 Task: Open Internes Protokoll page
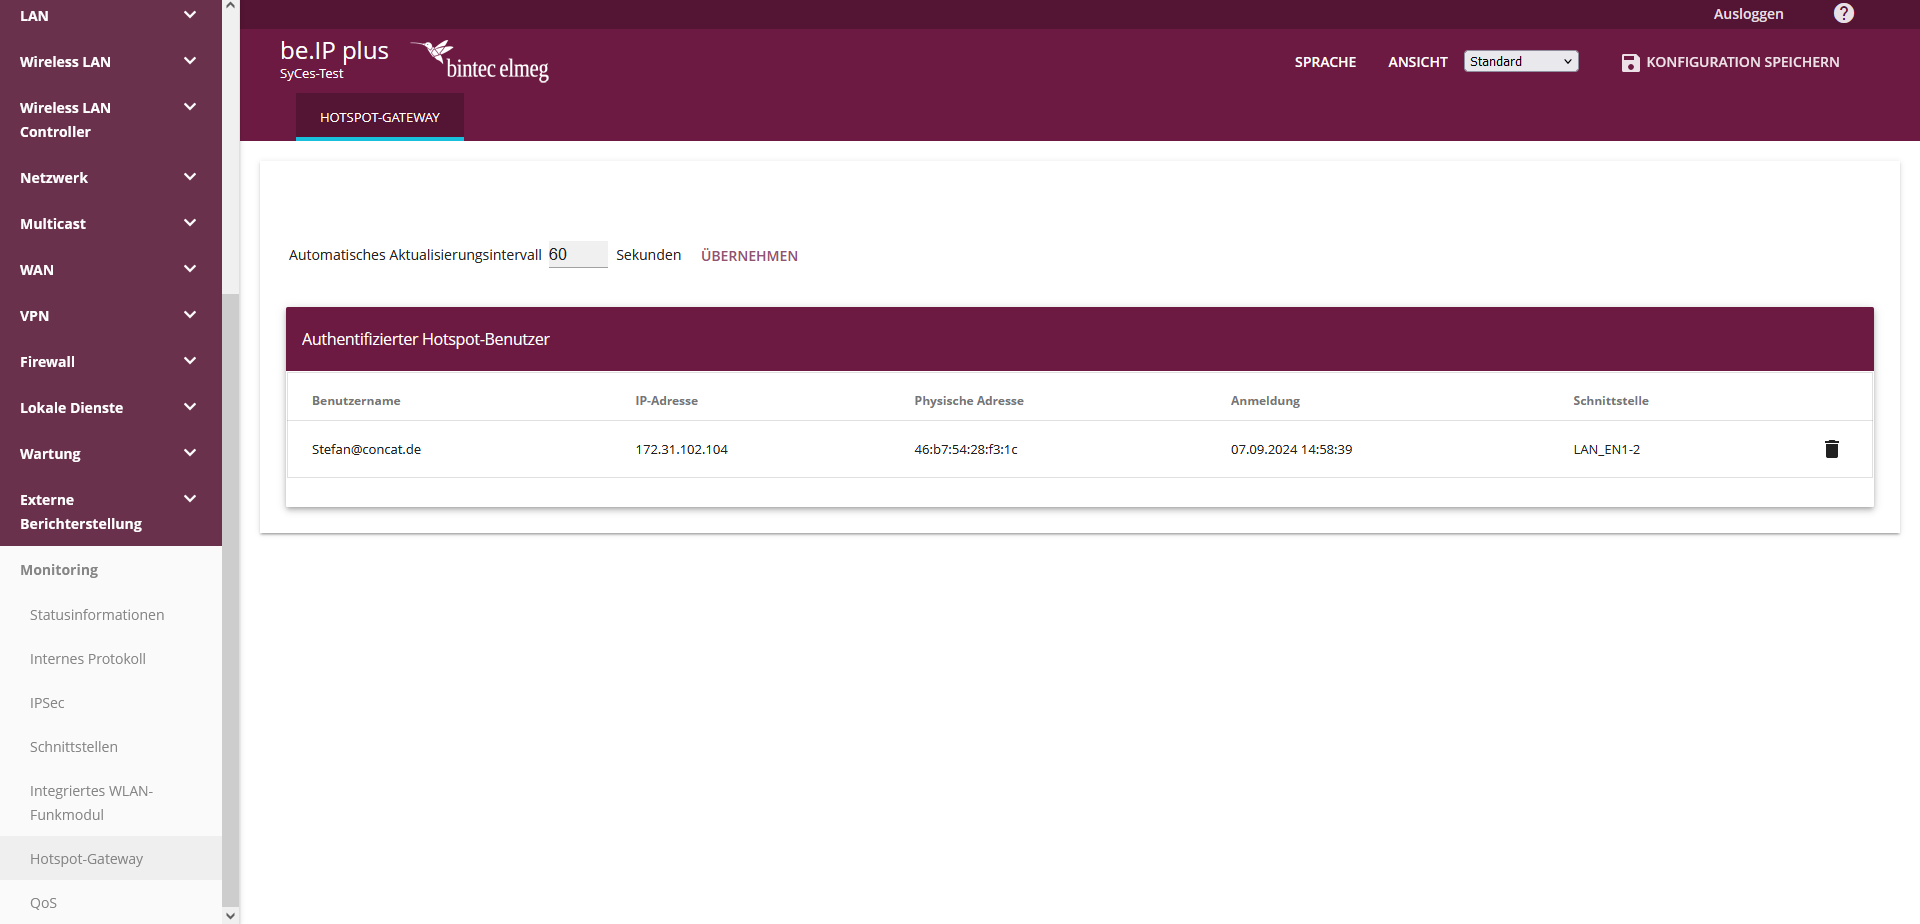tap(88, 659)
